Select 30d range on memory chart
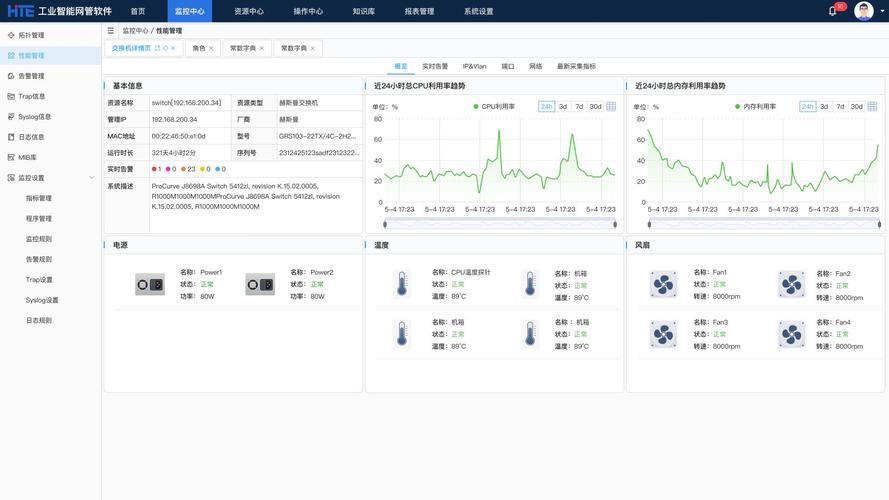889x500 pixels. [x=857, y=107]
